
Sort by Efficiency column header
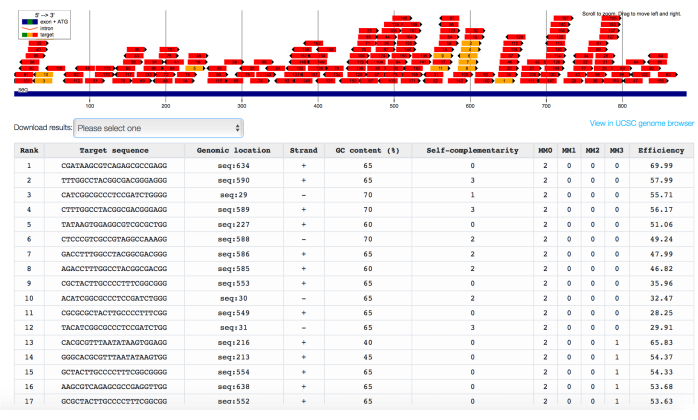point(661,151)
